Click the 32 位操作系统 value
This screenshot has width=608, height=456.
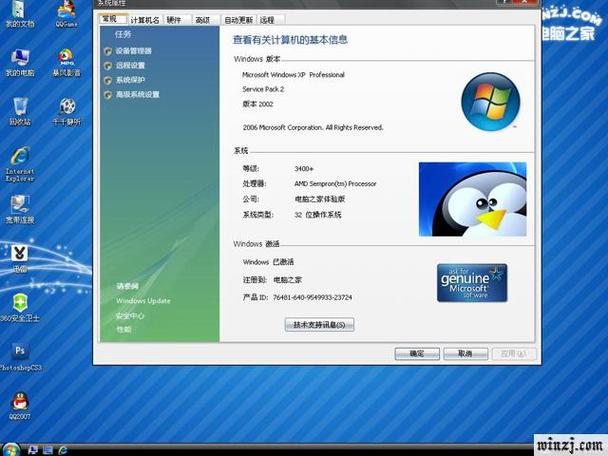(x=318, y=214)
